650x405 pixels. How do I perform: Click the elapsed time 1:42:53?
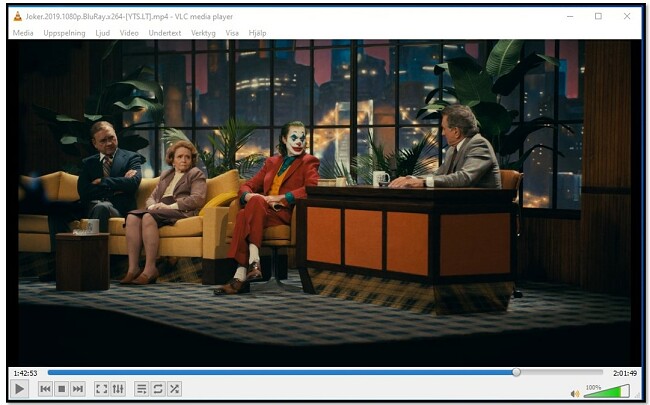[25, 373]
